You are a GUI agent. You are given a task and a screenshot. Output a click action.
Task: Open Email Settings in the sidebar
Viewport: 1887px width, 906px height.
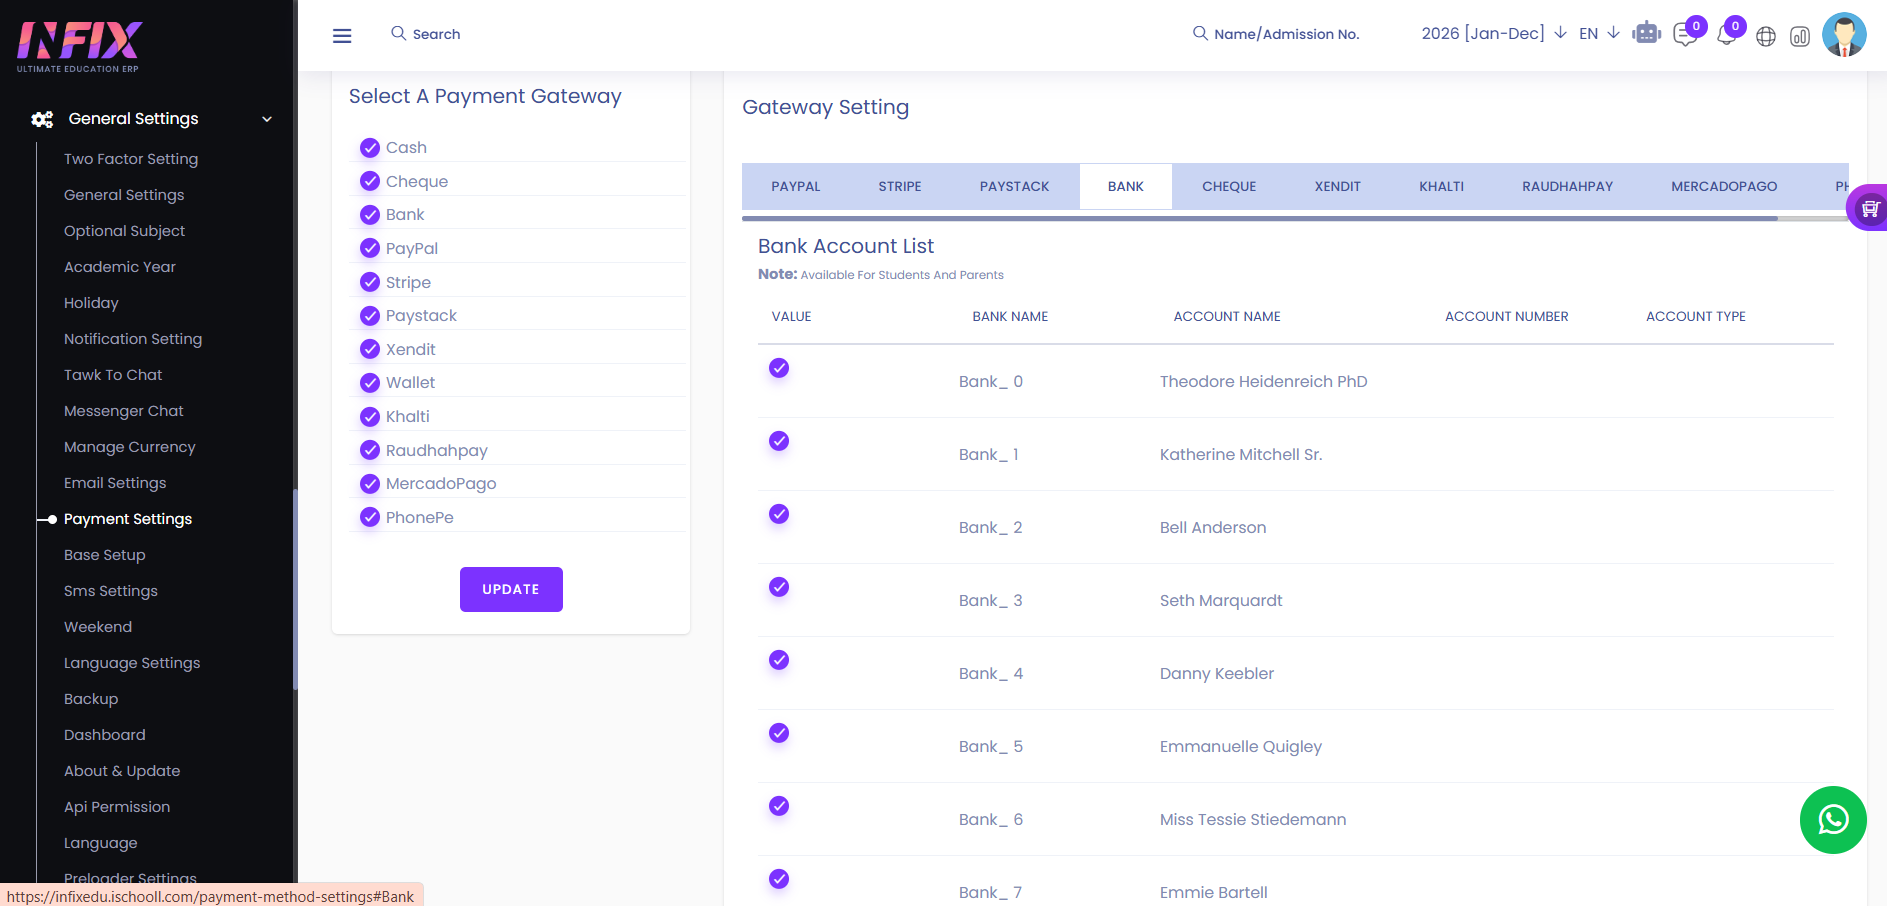click(x=115, y=483)
